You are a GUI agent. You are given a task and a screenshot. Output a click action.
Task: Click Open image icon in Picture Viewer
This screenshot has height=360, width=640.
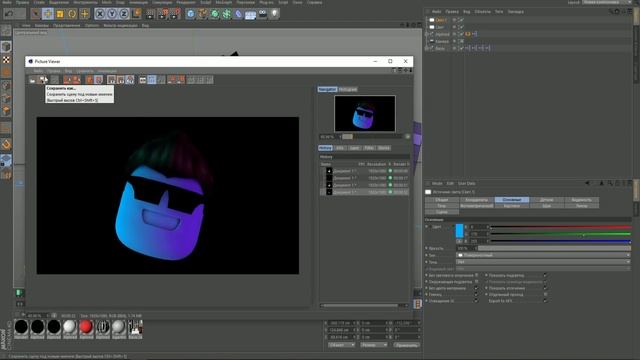(x=33, y=80)
